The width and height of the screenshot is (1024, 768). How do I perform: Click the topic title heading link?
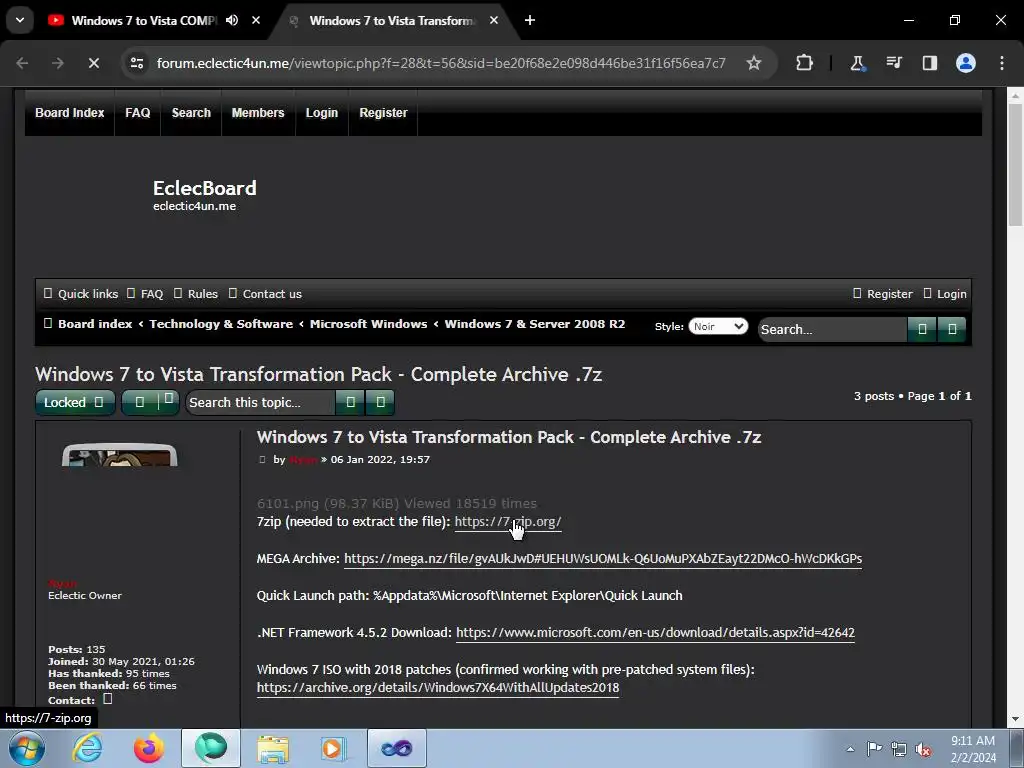point(319,374)
